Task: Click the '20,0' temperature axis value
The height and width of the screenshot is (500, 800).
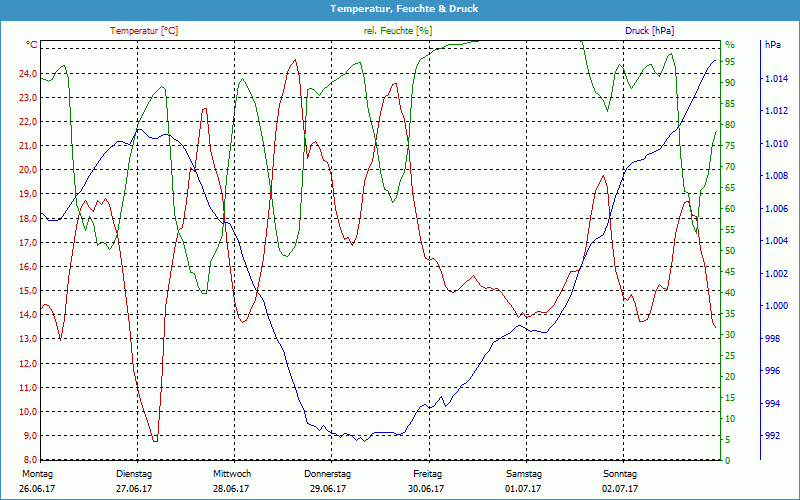Action: click(x=28, y=170)
